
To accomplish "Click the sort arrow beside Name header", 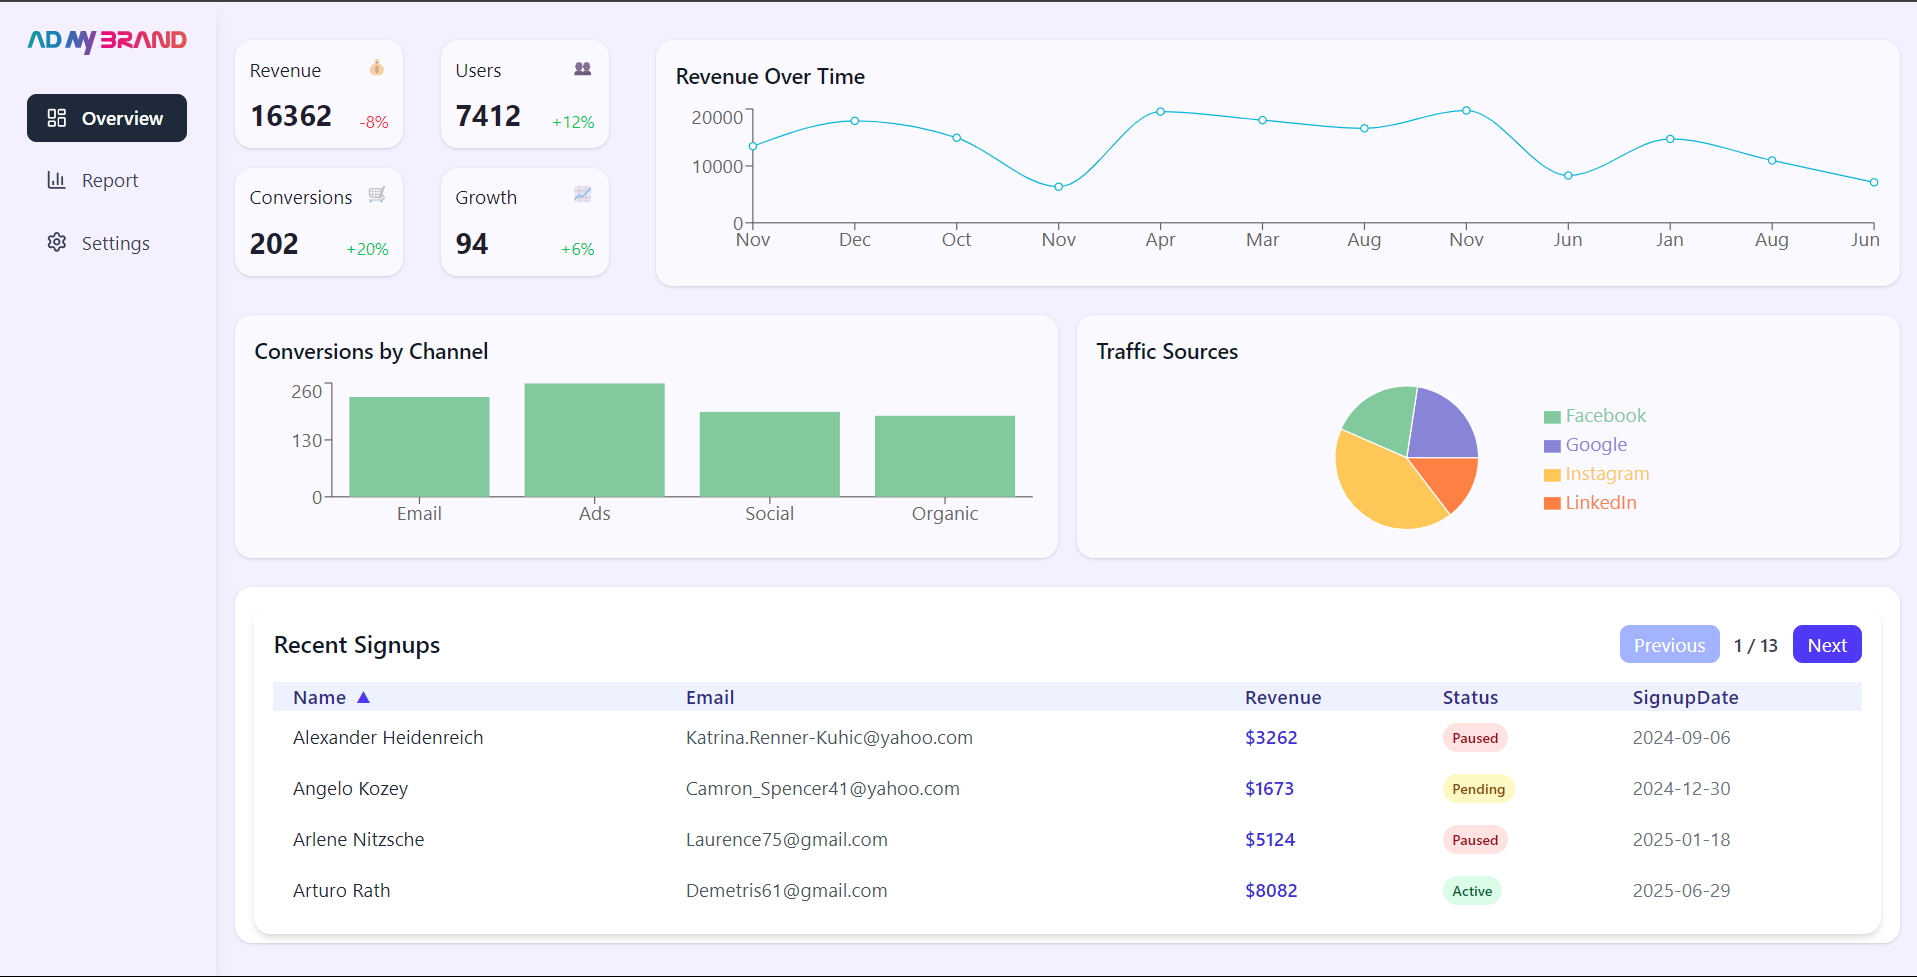I will click(364, 698).
